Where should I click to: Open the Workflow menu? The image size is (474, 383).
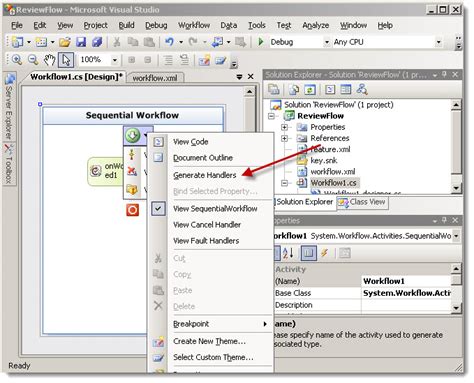click(194, 25)
